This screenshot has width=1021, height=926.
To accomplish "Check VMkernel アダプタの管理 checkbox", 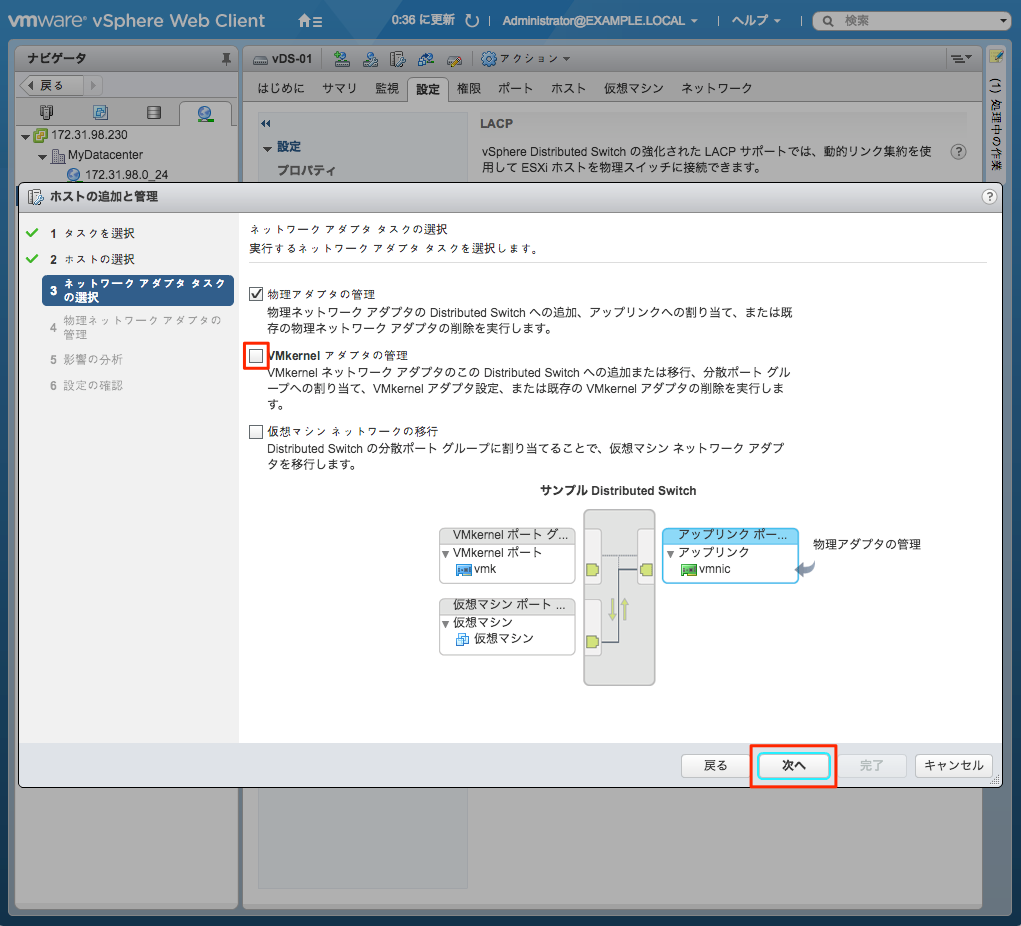I will (x=256, y=356).
